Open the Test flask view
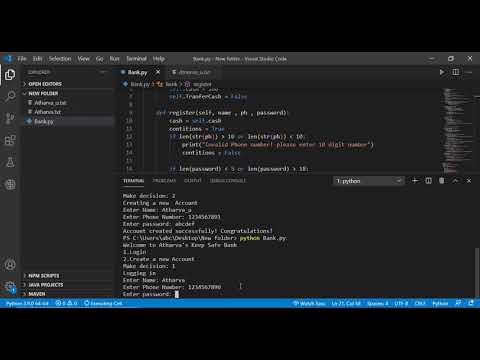480x360 pixels. coord(10,162)
